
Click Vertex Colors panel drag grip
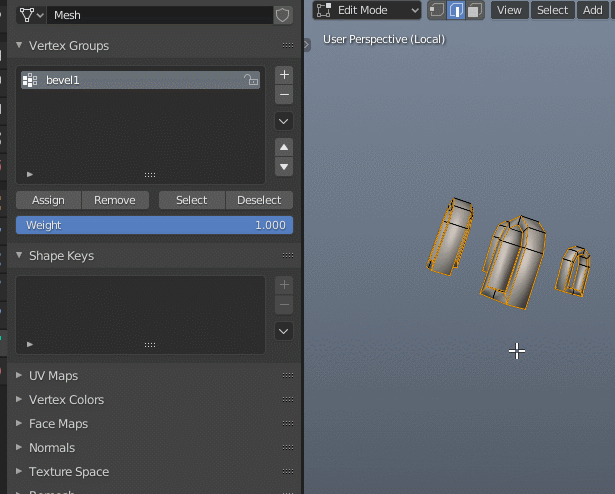click(288, 399)
